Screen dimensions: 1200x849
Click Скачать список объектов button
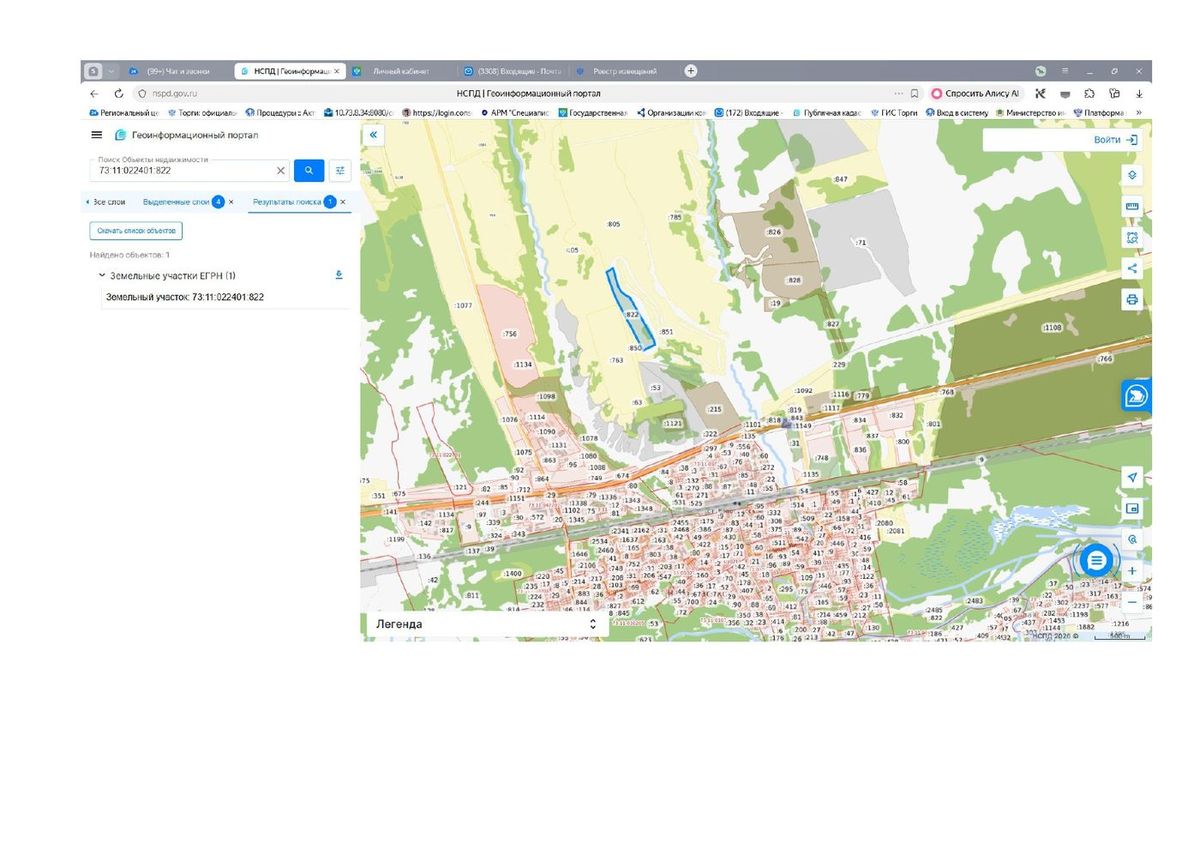point(136,231)
